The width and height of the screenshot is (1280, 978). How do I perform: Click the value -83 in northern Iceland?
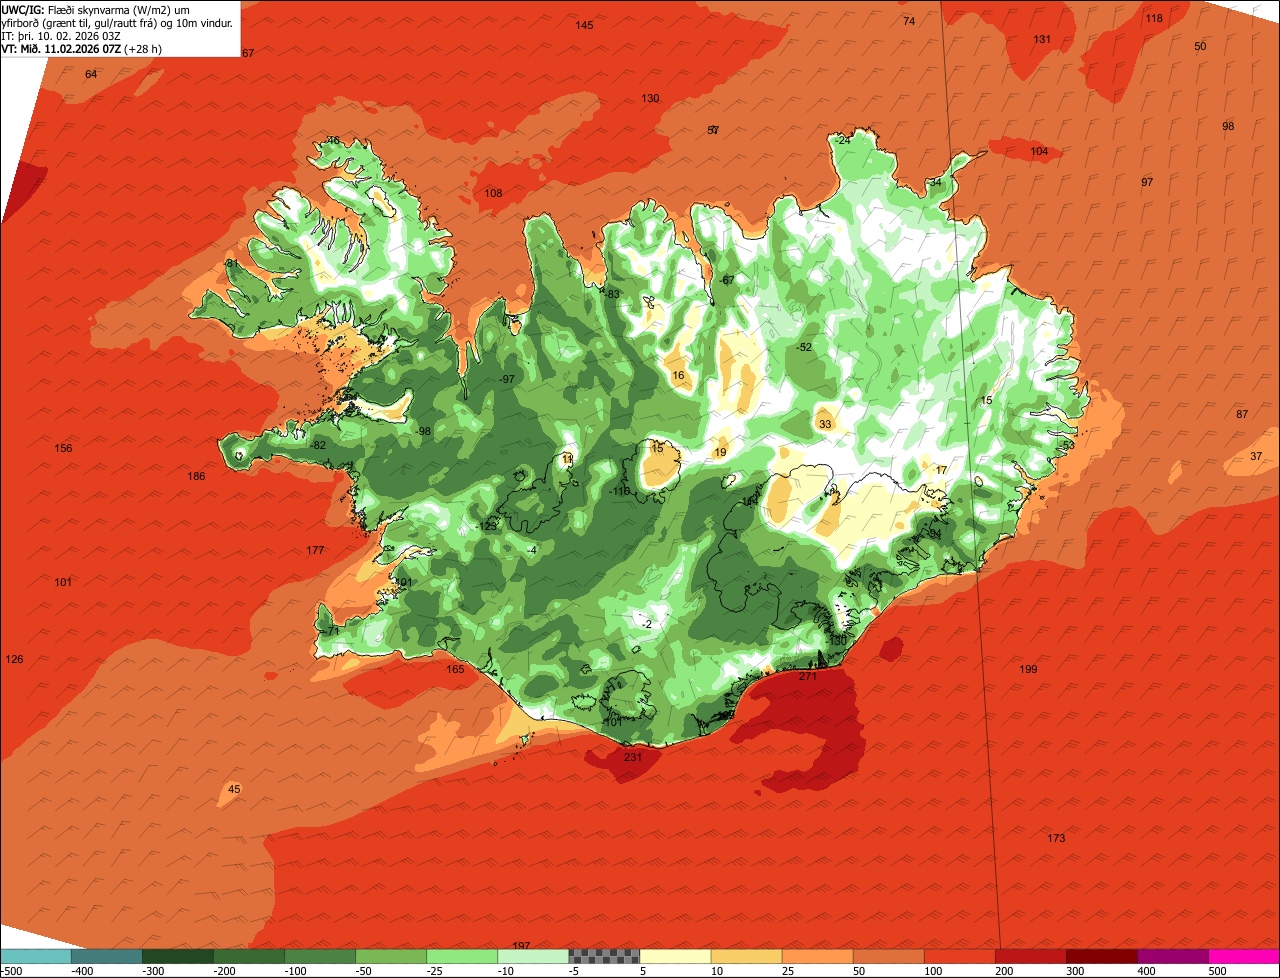613,293
